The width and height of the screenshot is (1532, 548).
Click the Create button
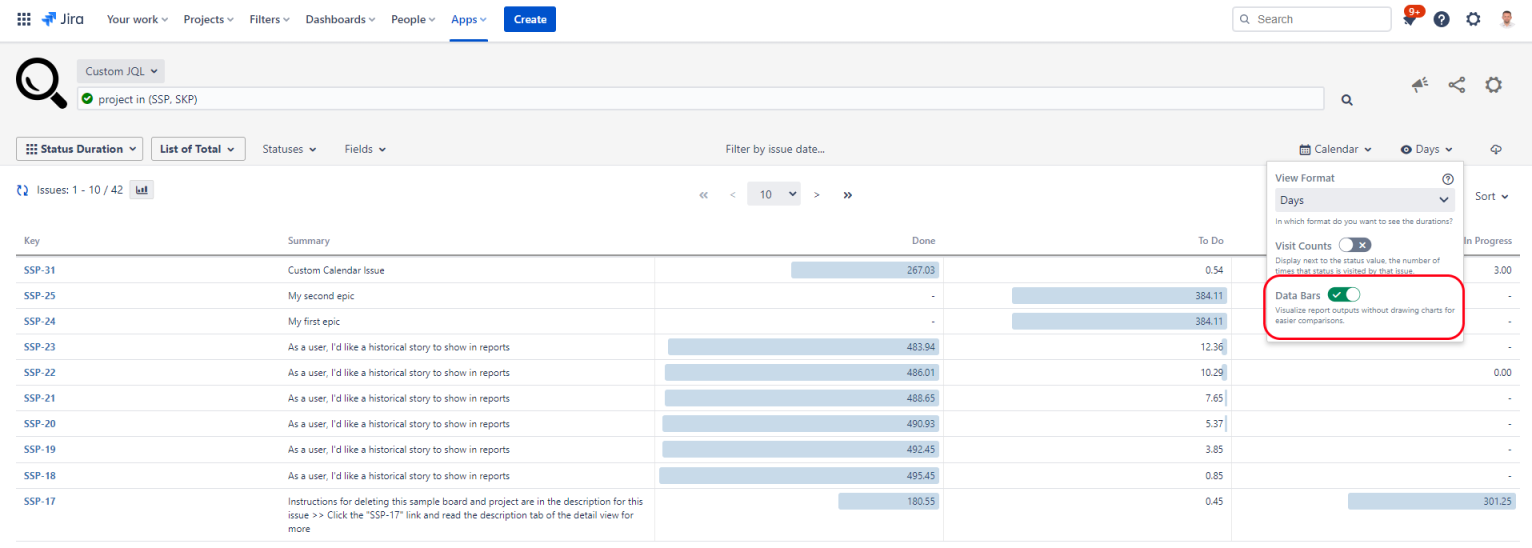(529, 19)
